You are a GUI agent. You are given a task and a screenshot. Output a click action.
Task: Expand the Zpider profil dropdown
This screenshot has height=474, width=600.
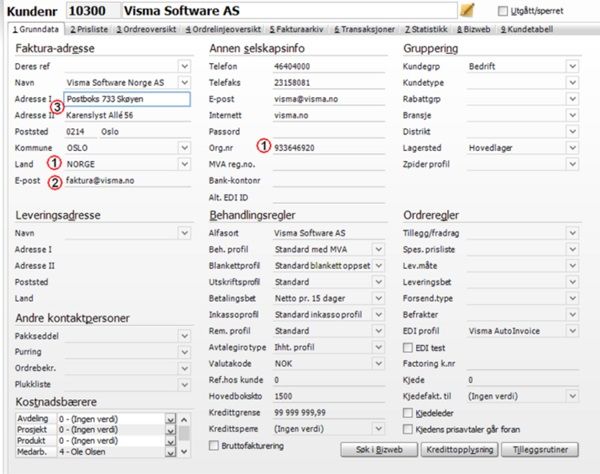572,164
